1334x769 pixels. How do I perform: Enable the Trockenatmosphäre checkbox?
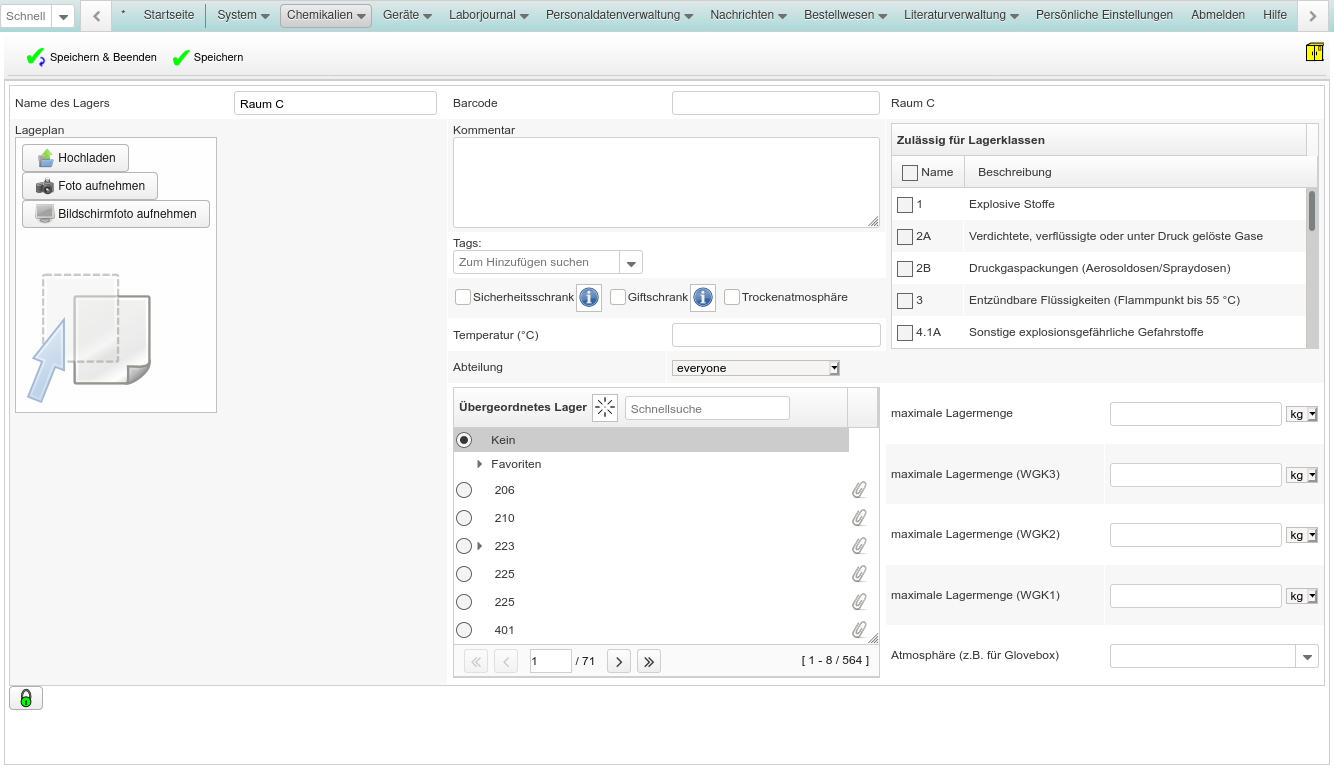click(x=732, y=297)
